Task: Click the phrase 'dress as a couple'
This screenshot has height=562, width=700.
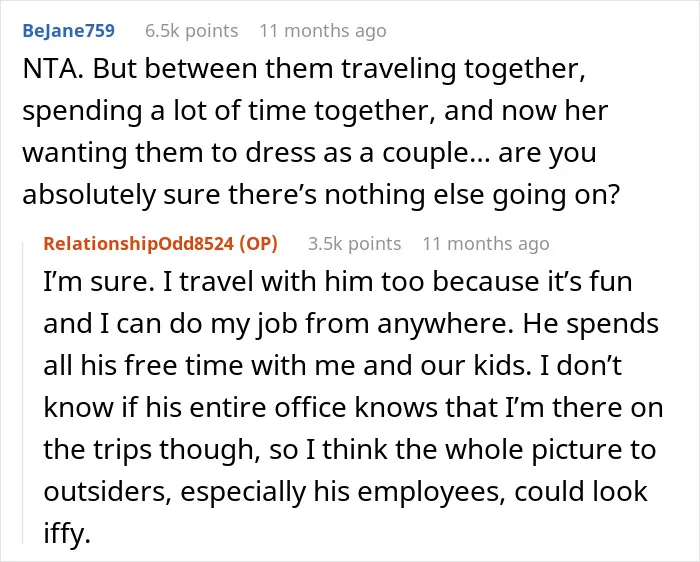Action: [361, 153]
